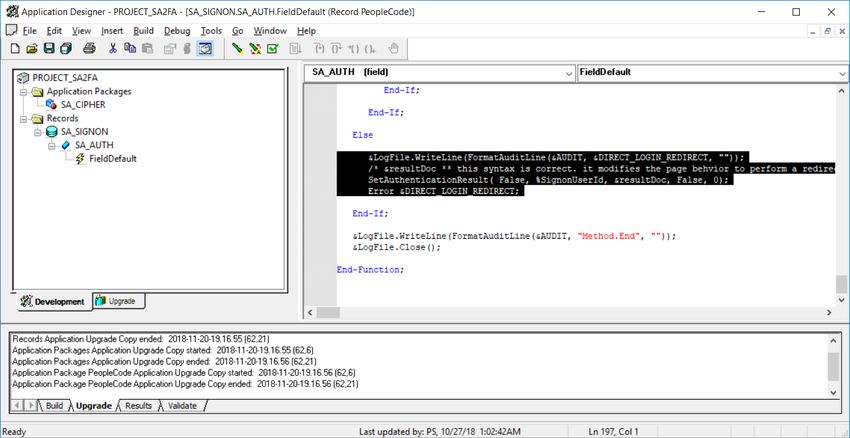Viewport: 850px width, 438px height.
Task: Select the Validate output tab
Action: pos(182,405)
